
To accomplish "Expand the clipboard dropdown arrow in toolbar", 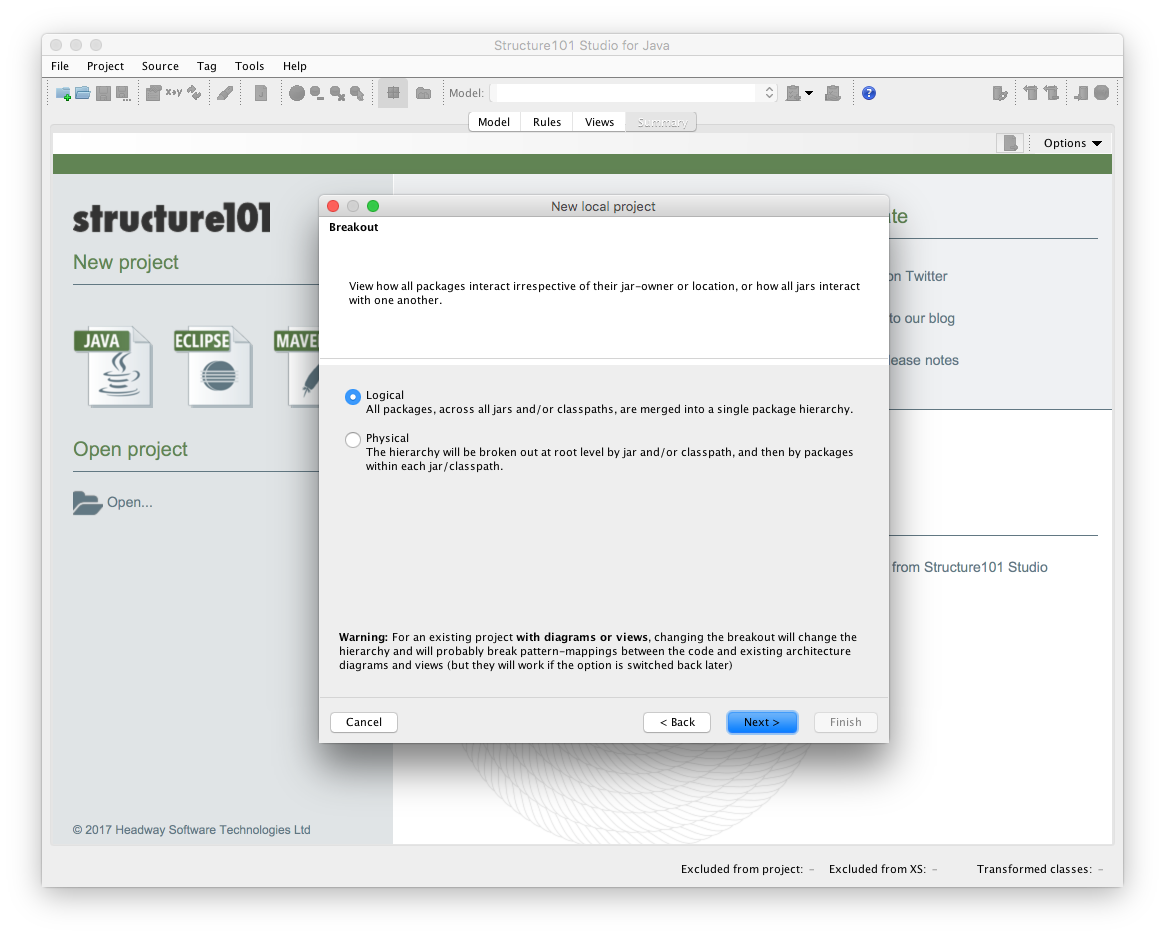I will tap(809, 93).
